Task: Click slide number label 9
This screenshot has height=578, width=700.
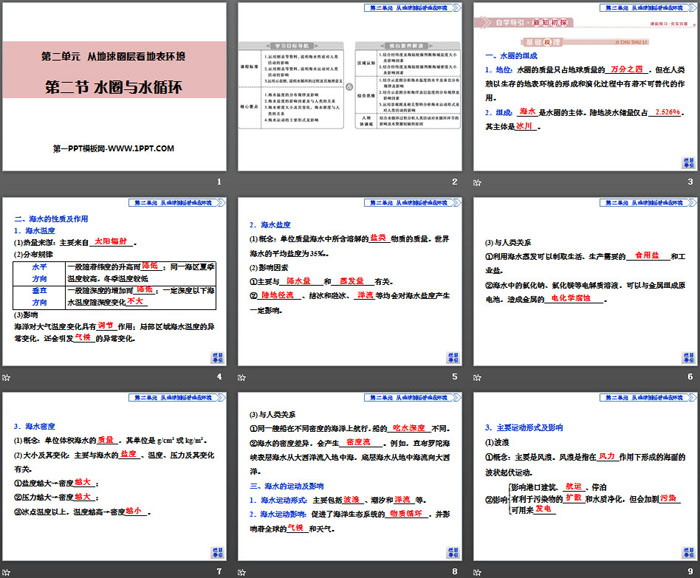Action: click(x=690, y=571)
